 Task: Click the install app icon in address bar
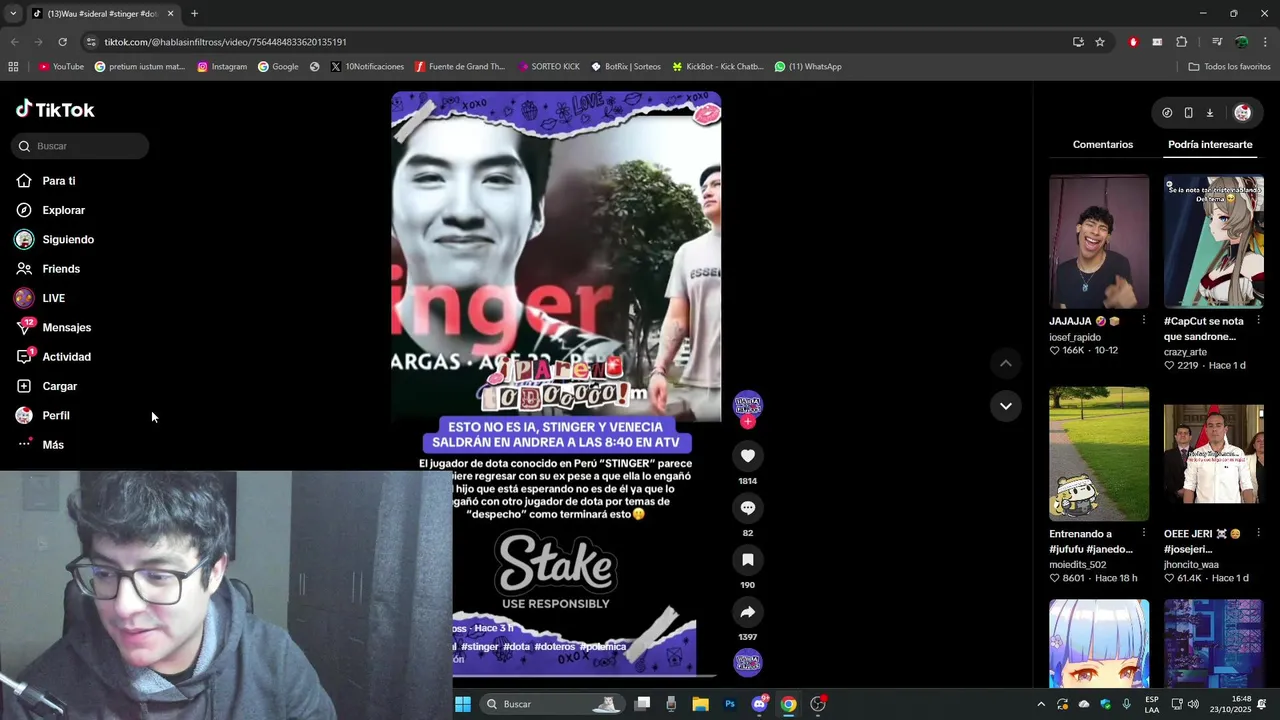pyautogui.click(x=1078, y=42)
